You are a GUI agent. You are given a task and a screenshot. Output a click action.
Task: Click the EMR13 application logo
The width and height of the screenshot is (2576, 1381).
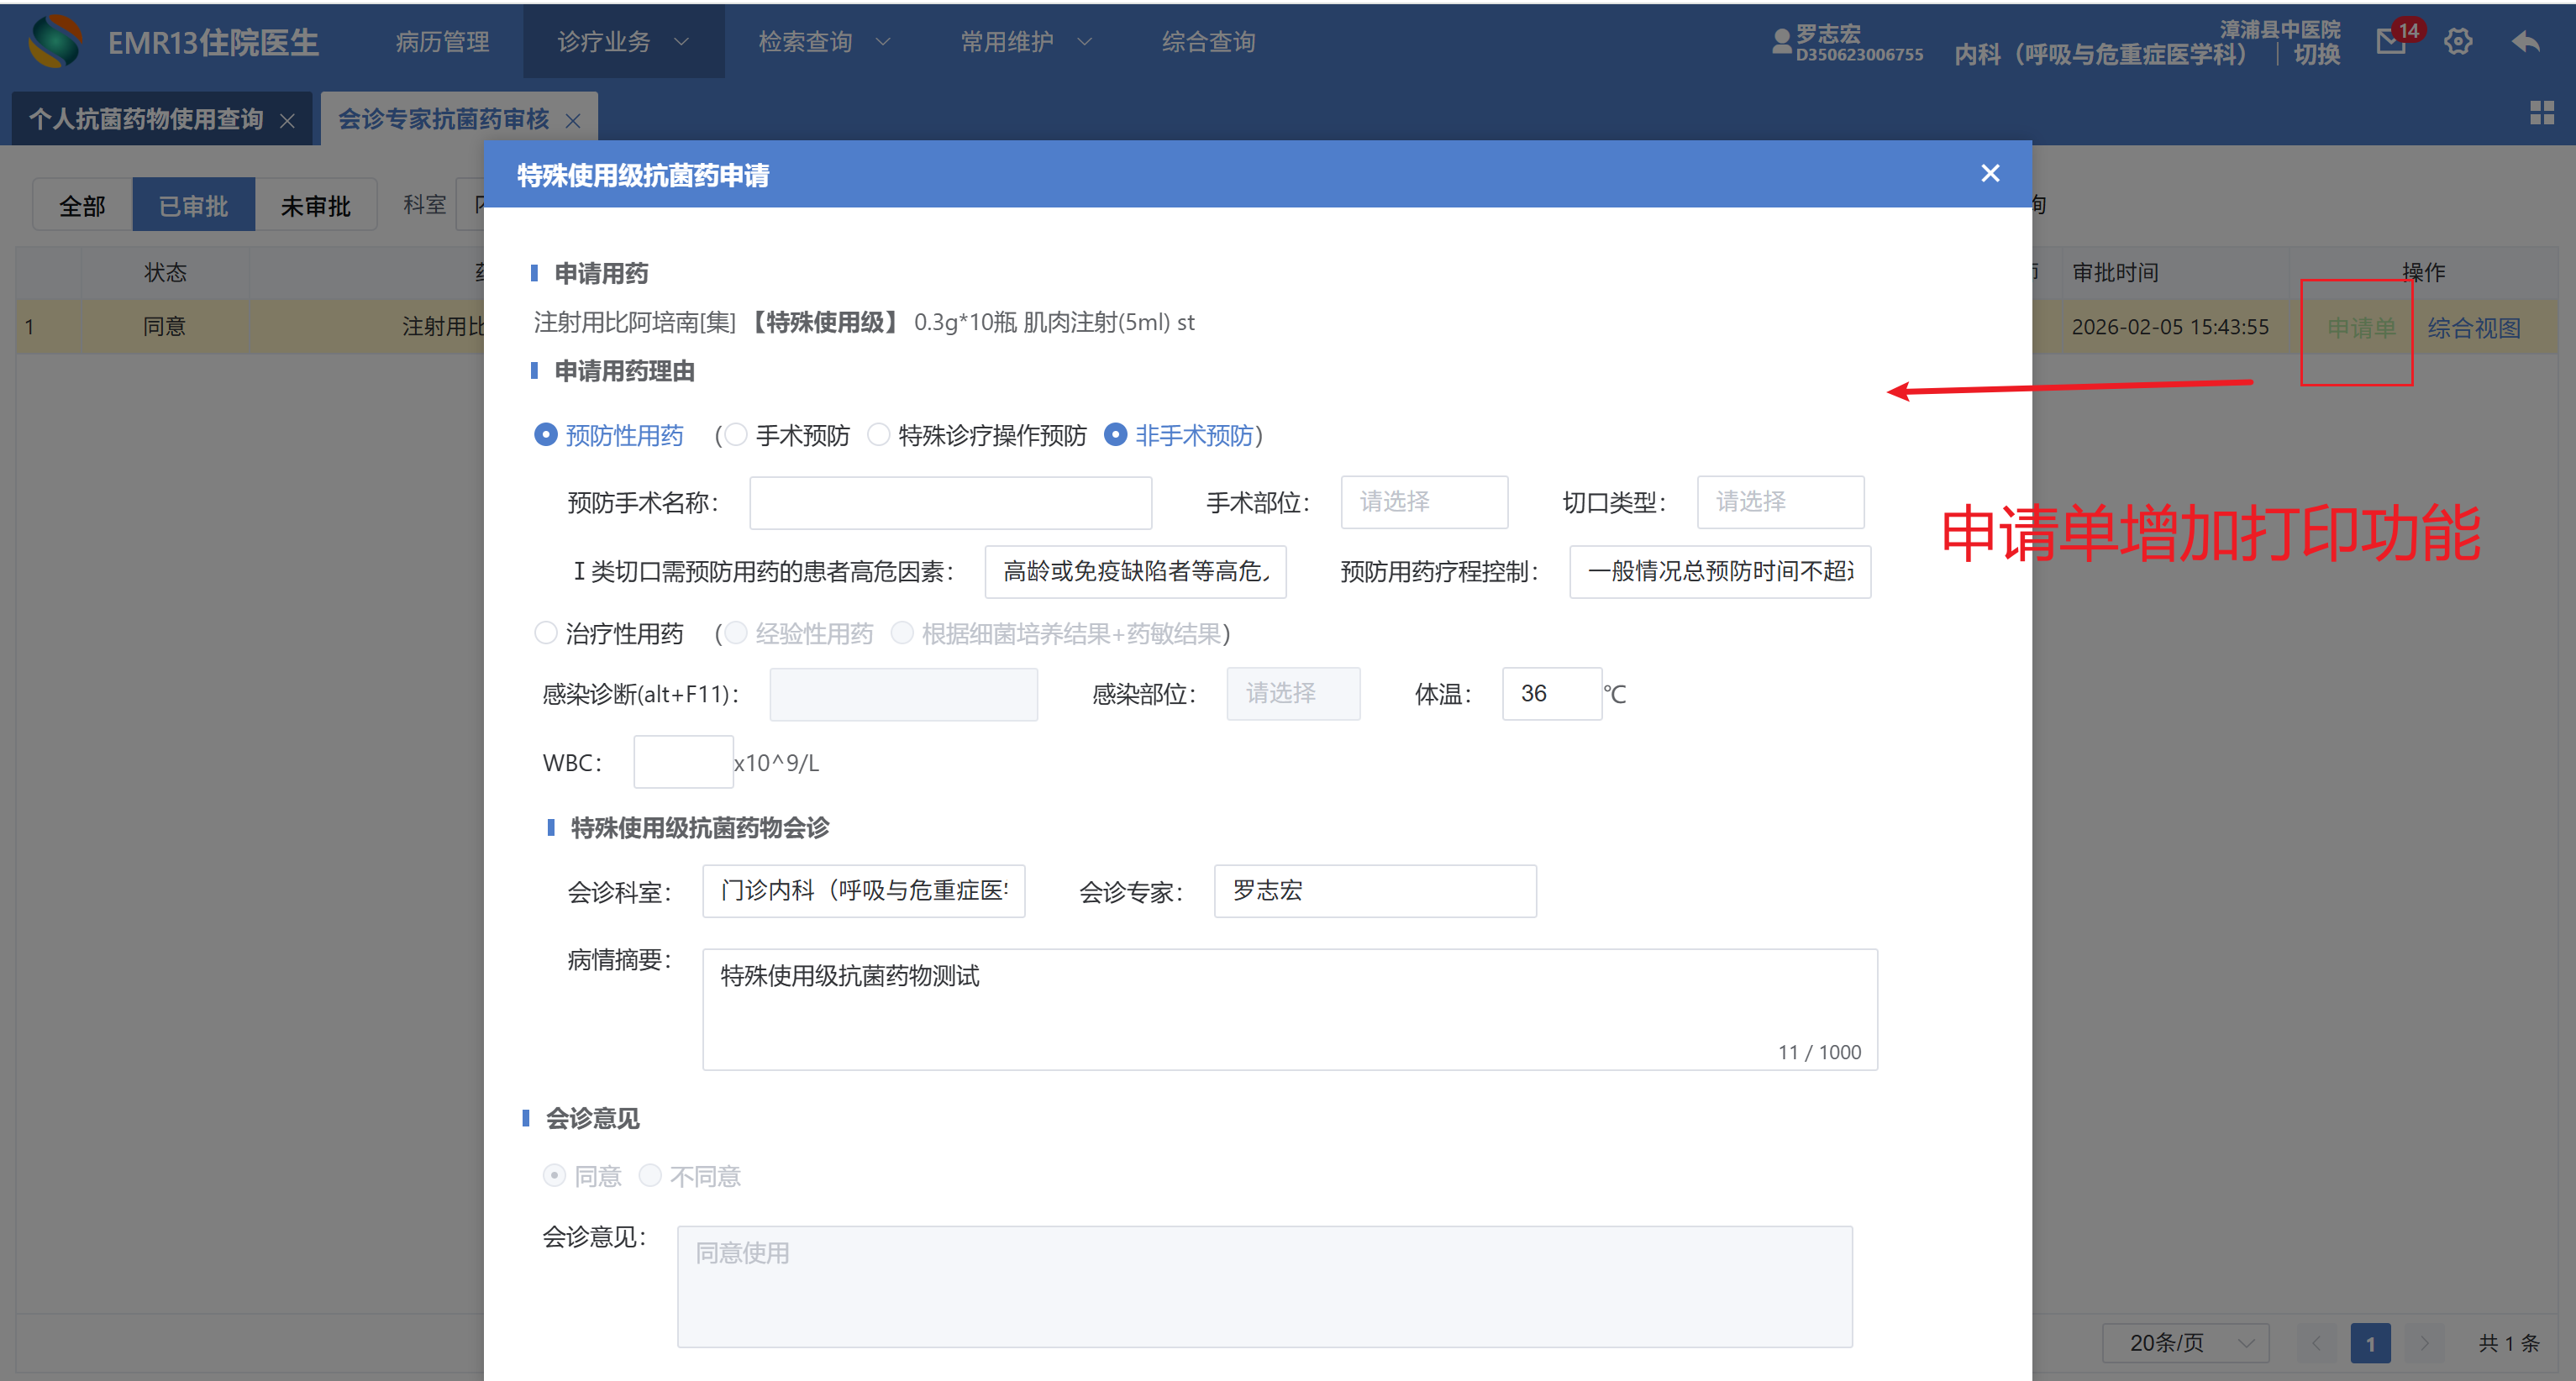(x=56, y=42)
